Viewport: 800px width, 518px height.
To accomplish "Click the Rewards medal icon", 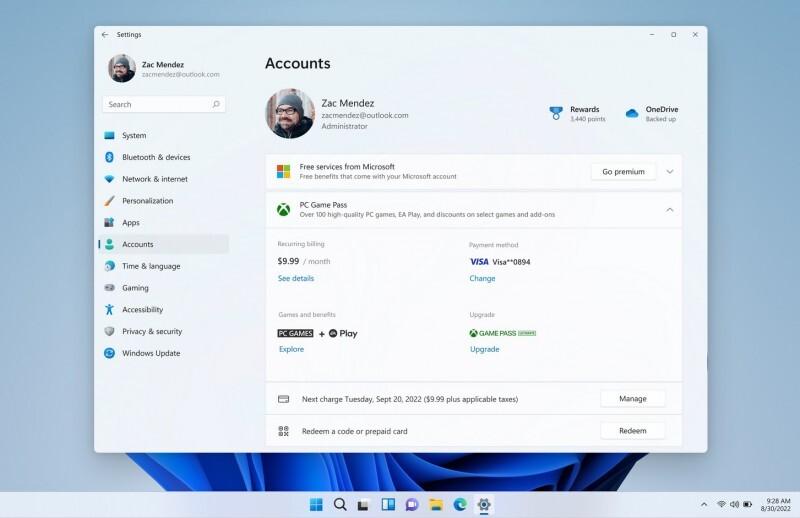I will [556, 113].
